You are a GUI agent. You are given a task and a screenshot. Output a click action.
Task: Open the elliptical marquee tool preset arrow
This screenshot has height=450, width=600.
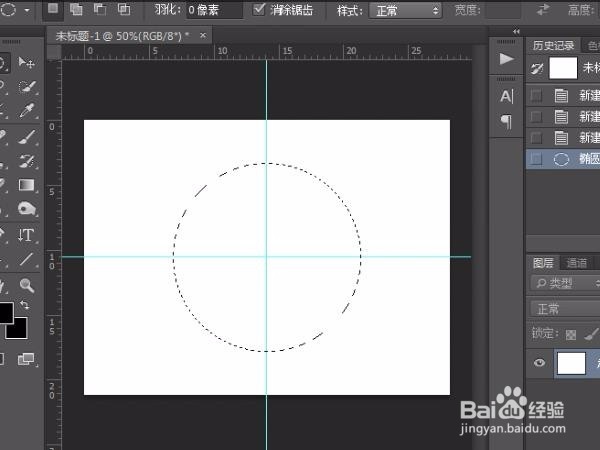click(x=27, y=10)
